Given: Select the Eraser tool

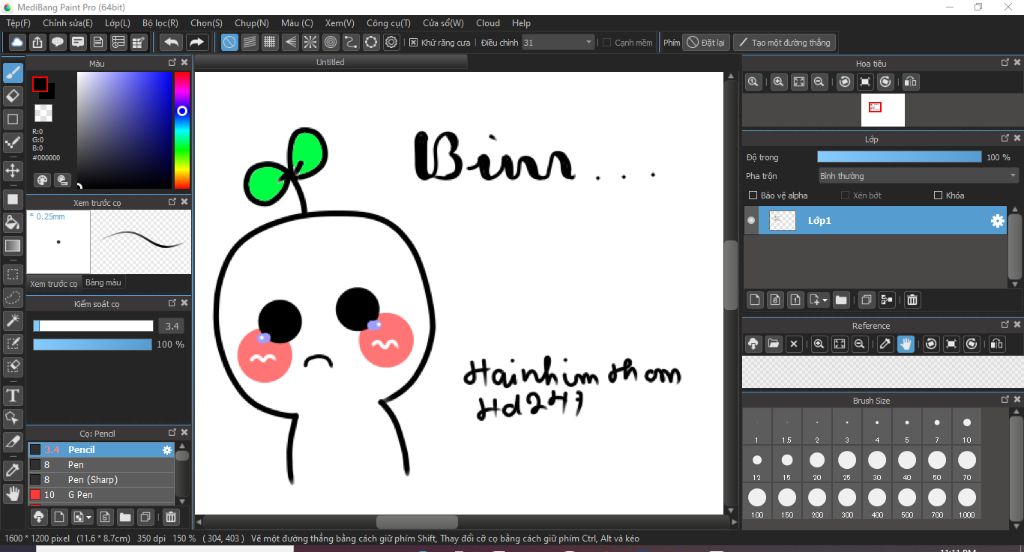Looking at the screenshot, I should point(12,96).
